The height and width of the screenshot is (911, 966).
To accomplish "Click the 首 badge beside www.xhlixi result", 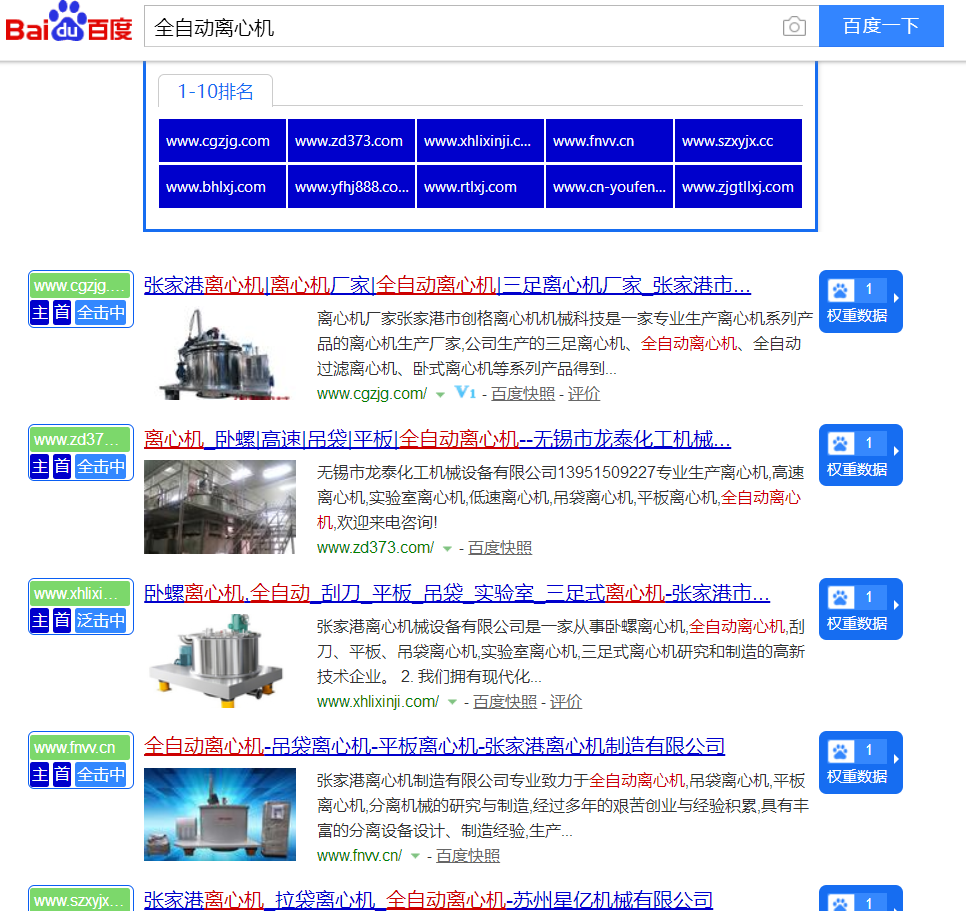I will click(x=62, y=620).
